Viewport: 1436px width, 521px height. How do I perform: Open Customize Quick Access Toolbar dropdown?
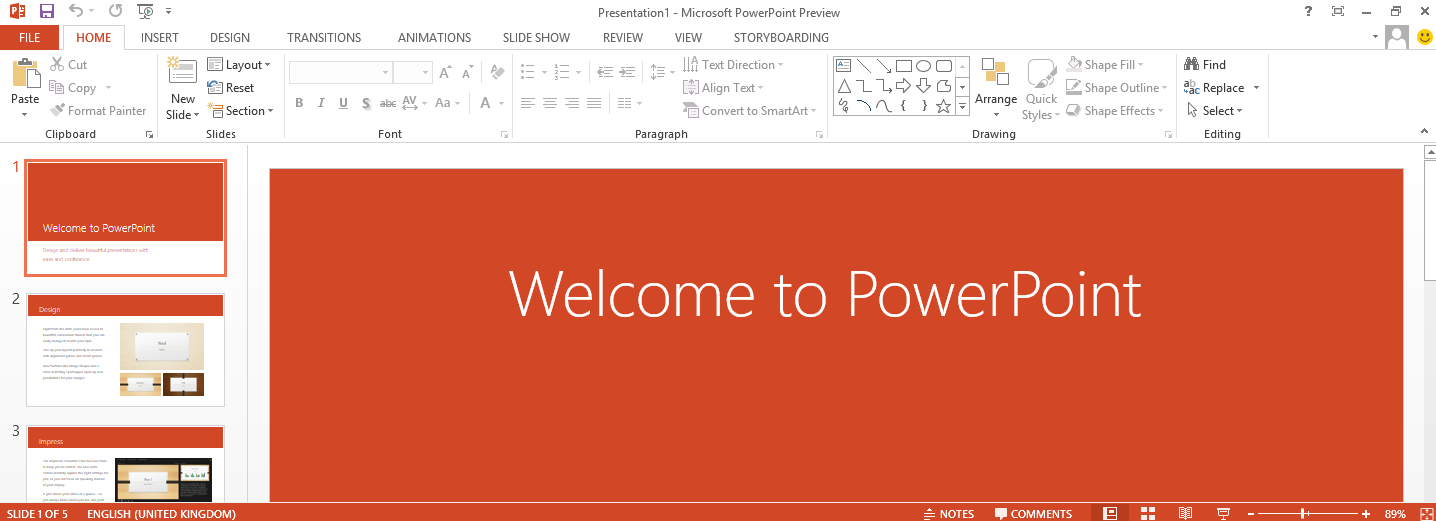[168, 12]
